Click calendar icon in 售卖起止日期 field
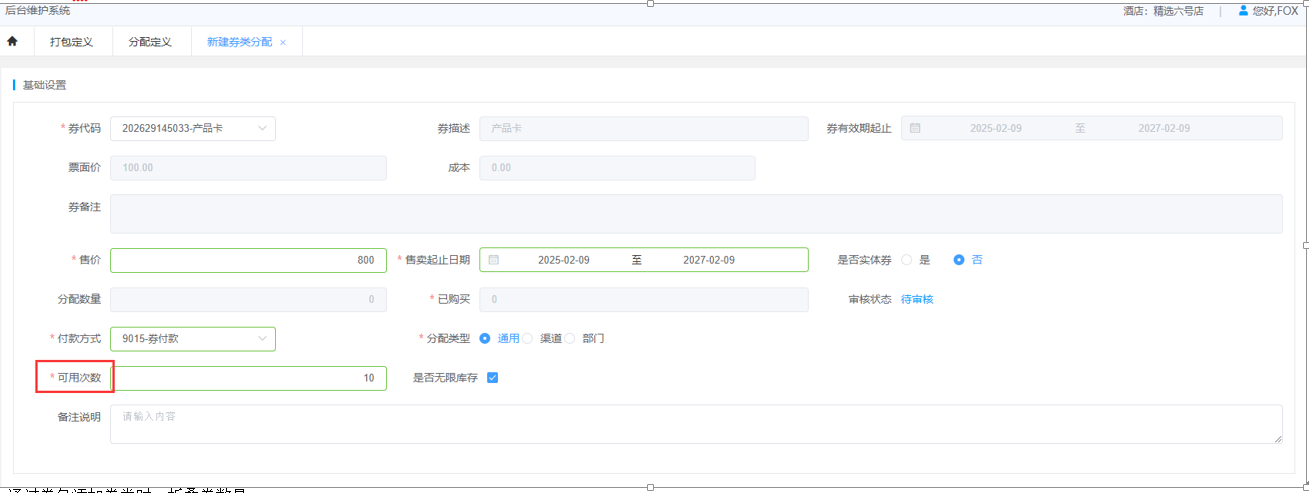 tap(494, 260)
